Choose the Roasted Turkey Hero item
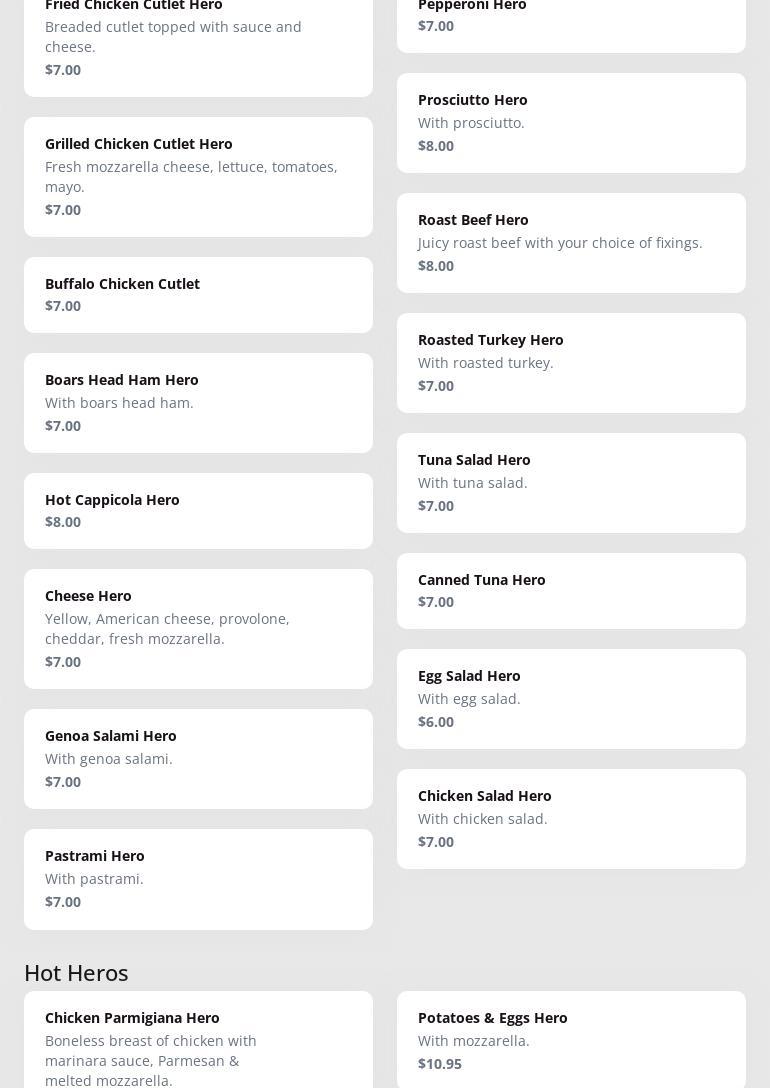Viewport: 770px width, 1088px height. pyautogui.click(x=571, y=363)
